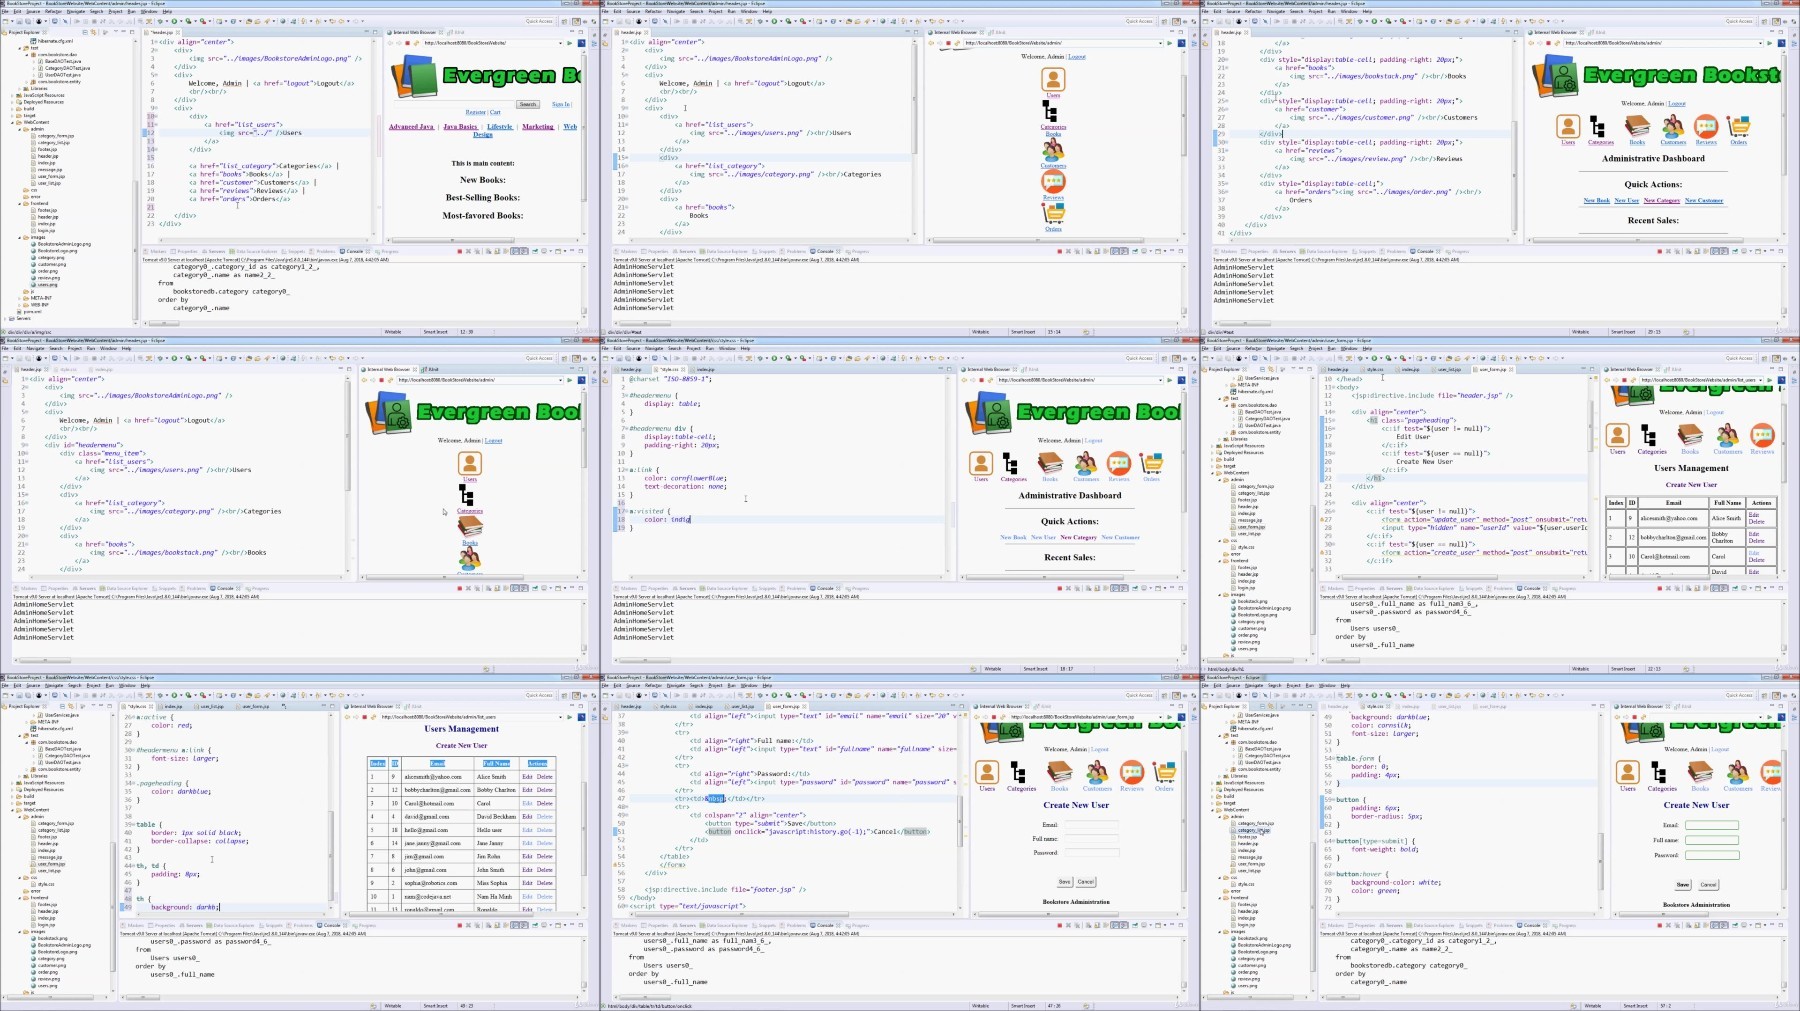This screenshot has width=1800, height=1011.
Task: Click Categories tree icon in middle-left window's browser
Action: point(466,496)
